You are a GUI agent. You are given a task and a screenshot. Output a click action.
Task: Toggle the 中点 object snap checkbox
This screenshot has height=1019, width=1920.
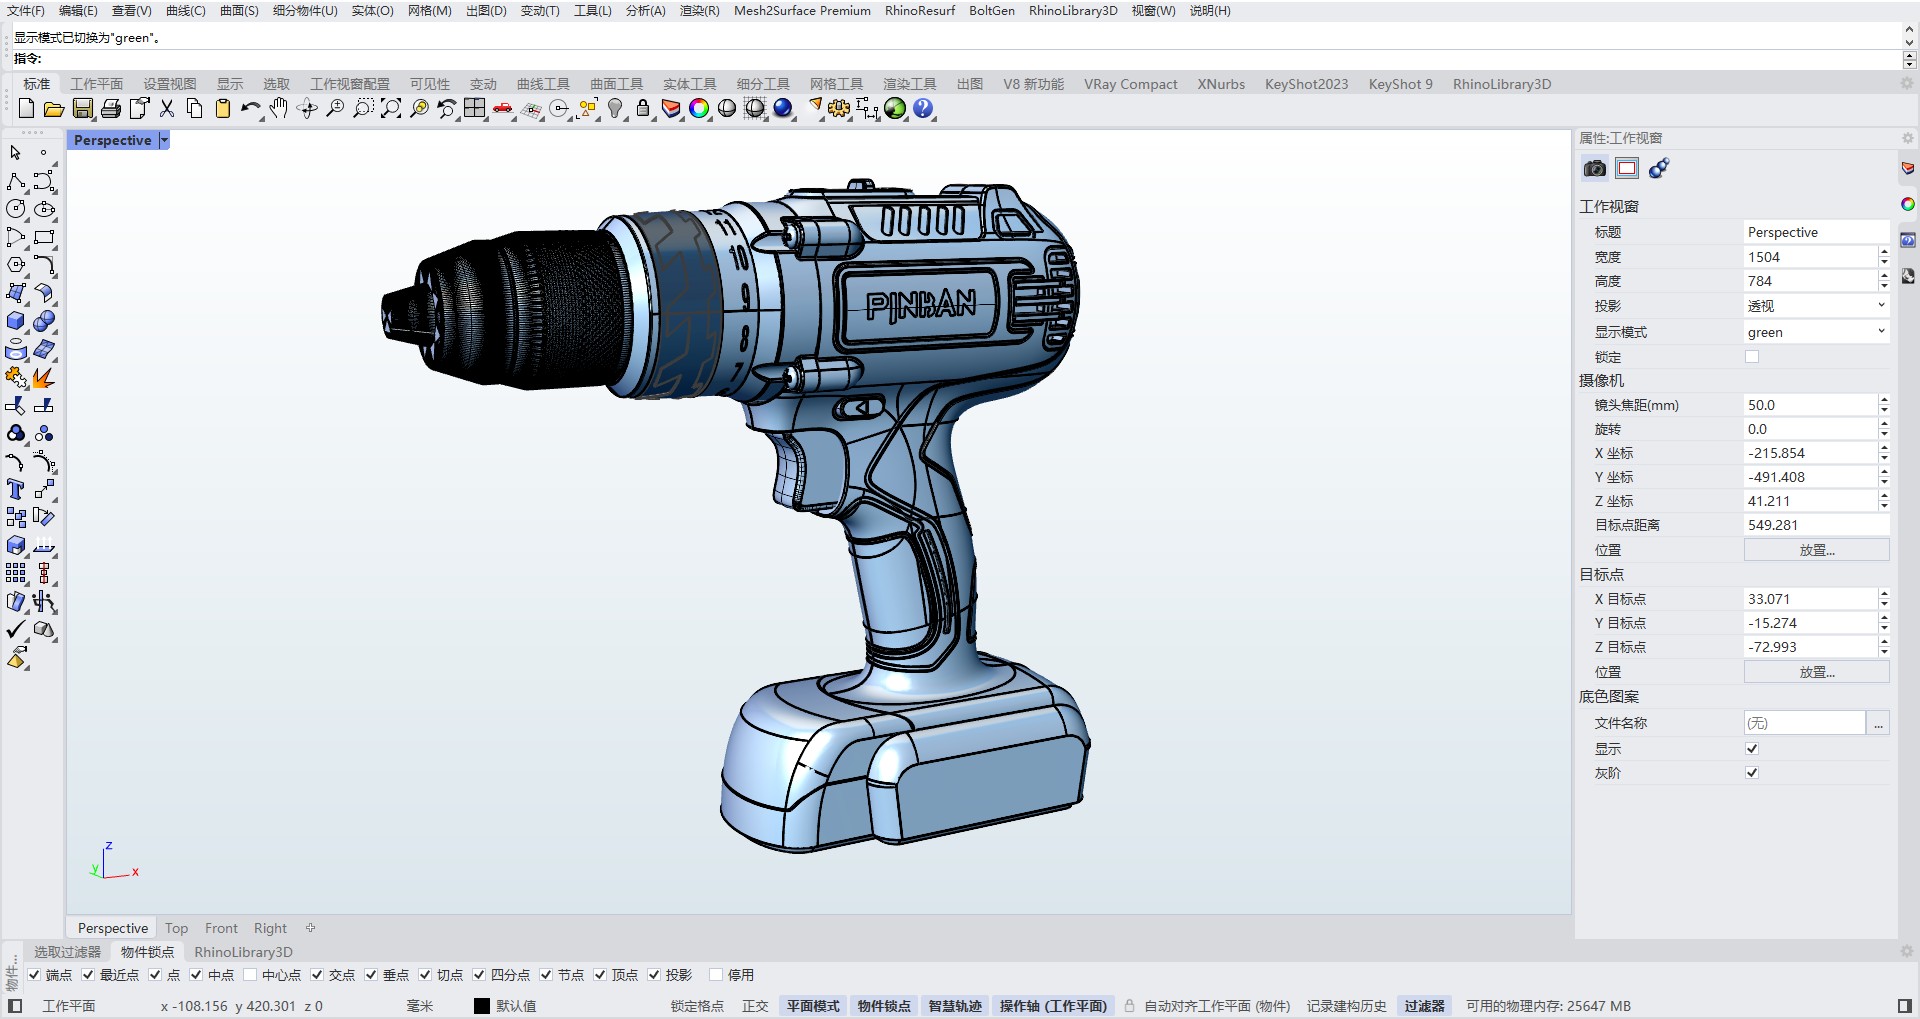[196, 975]
